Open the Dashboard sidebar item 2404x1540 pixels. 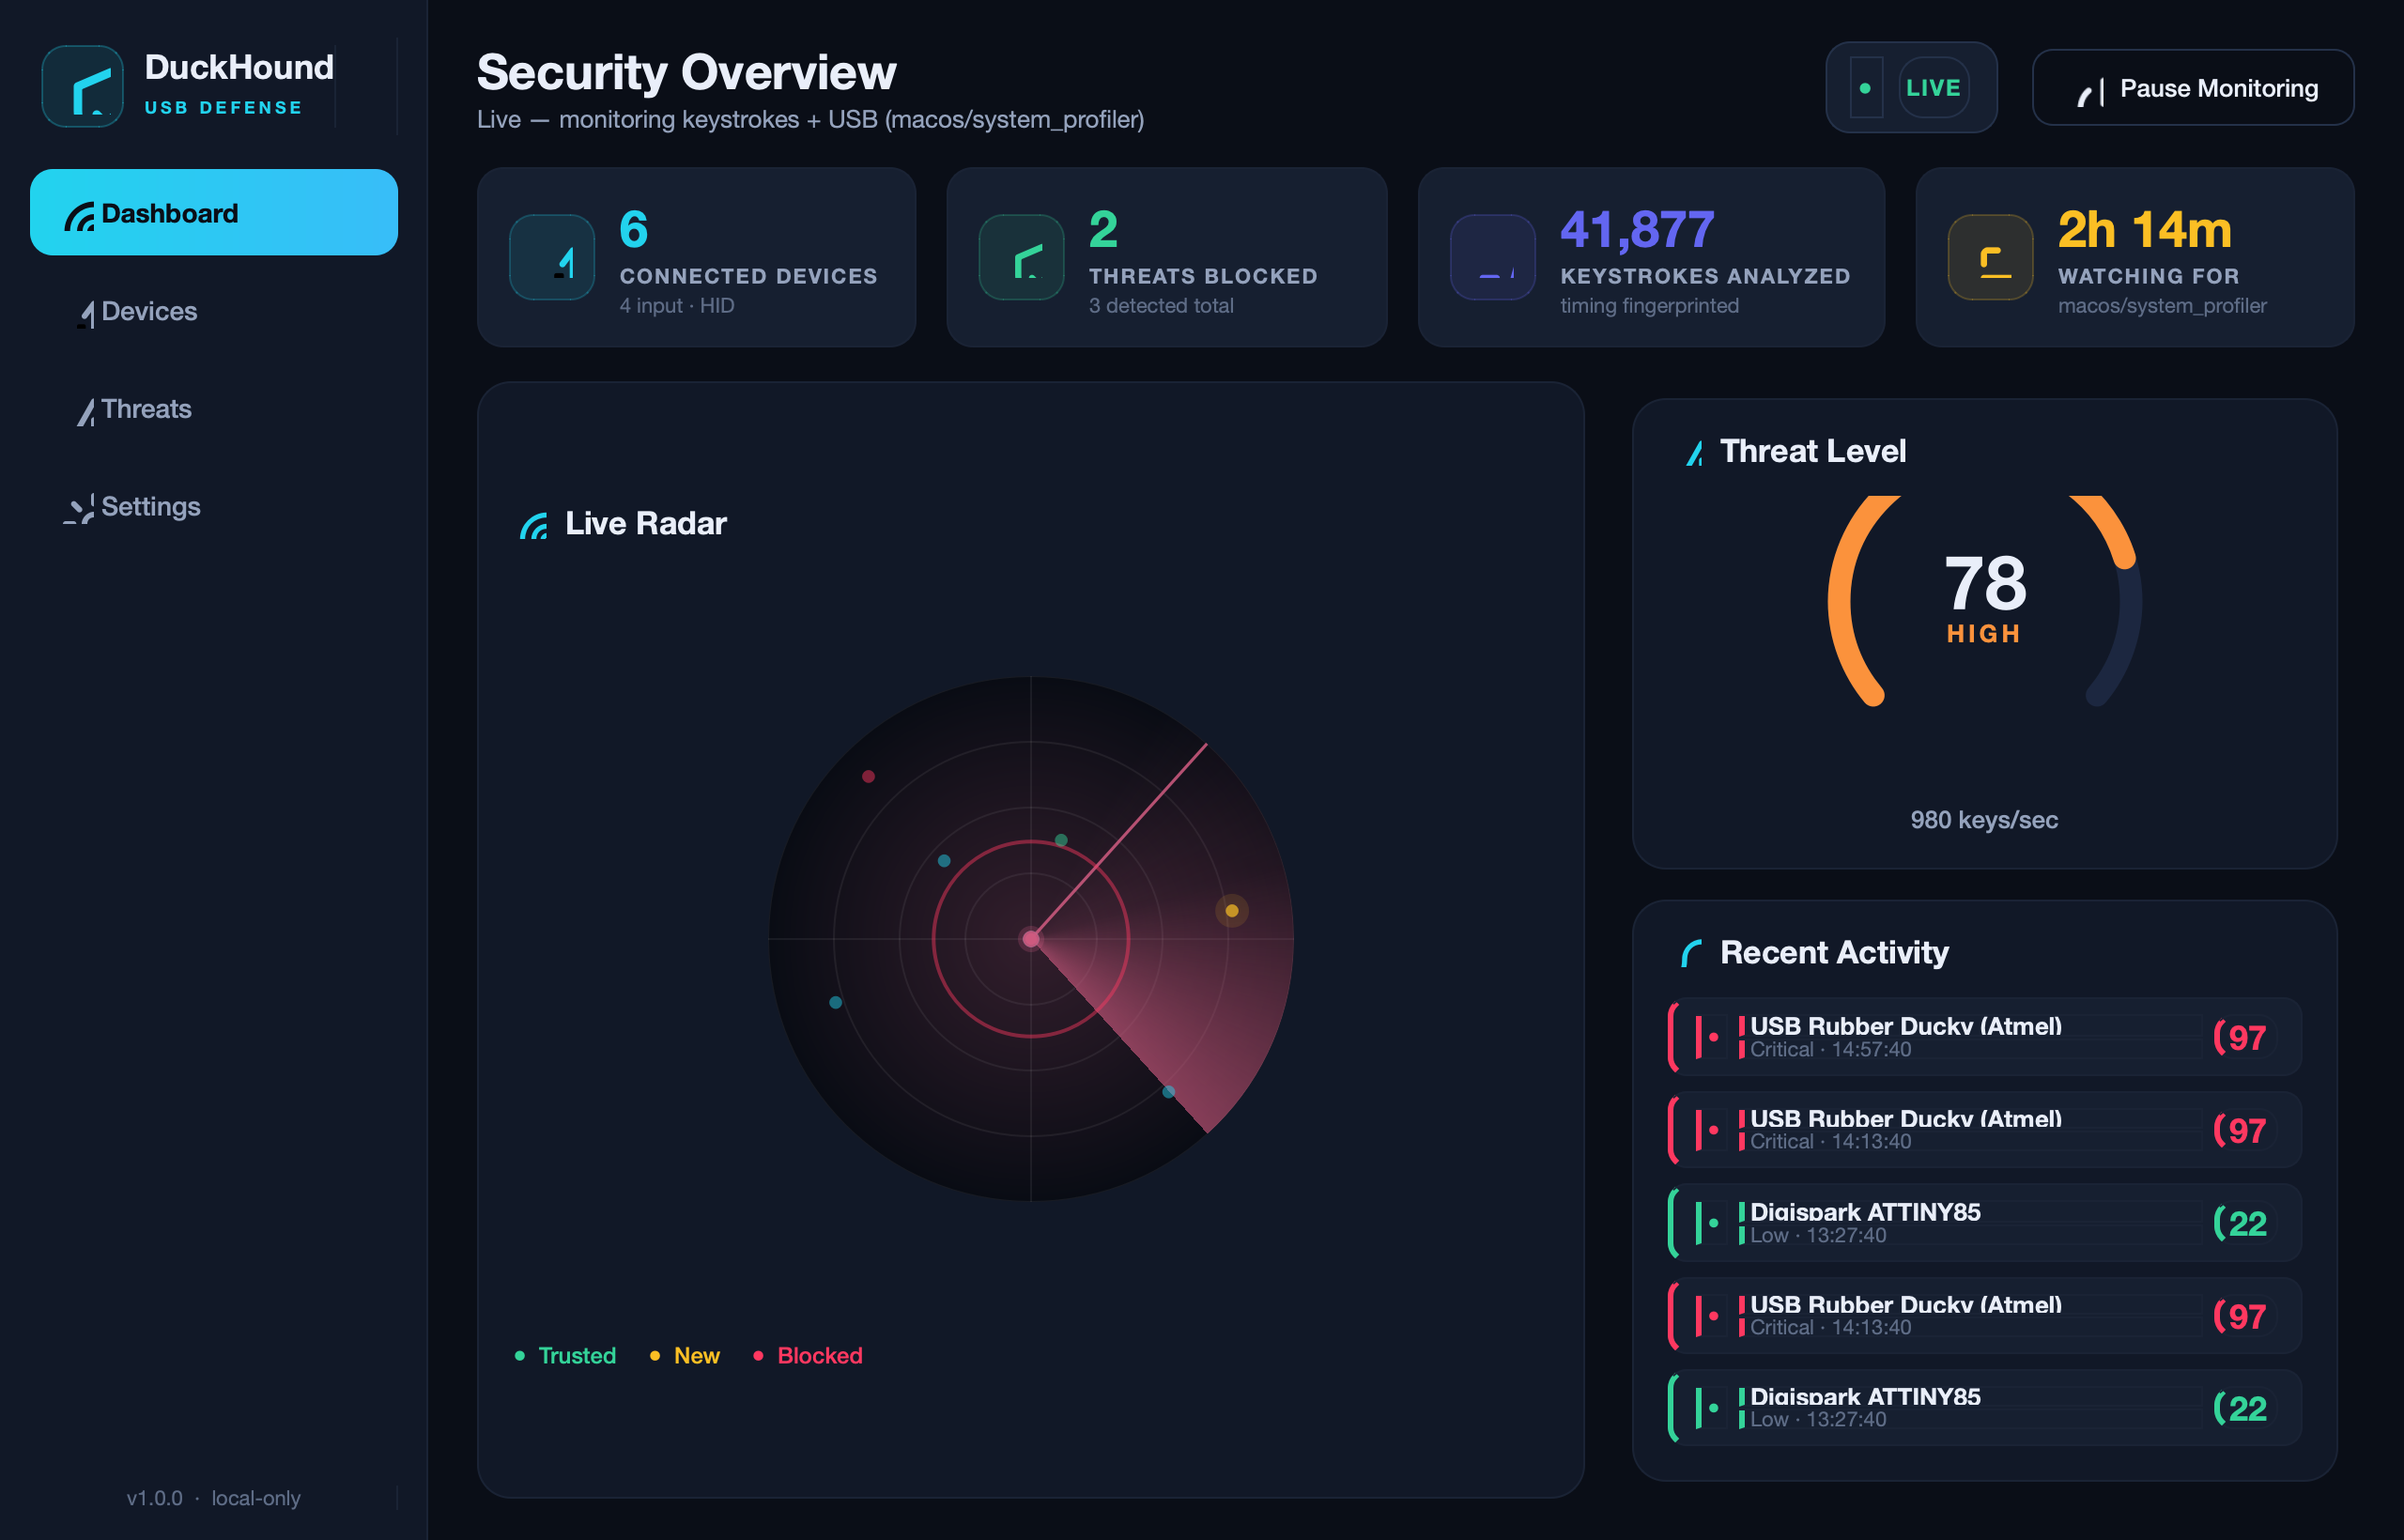coord(214,212)
